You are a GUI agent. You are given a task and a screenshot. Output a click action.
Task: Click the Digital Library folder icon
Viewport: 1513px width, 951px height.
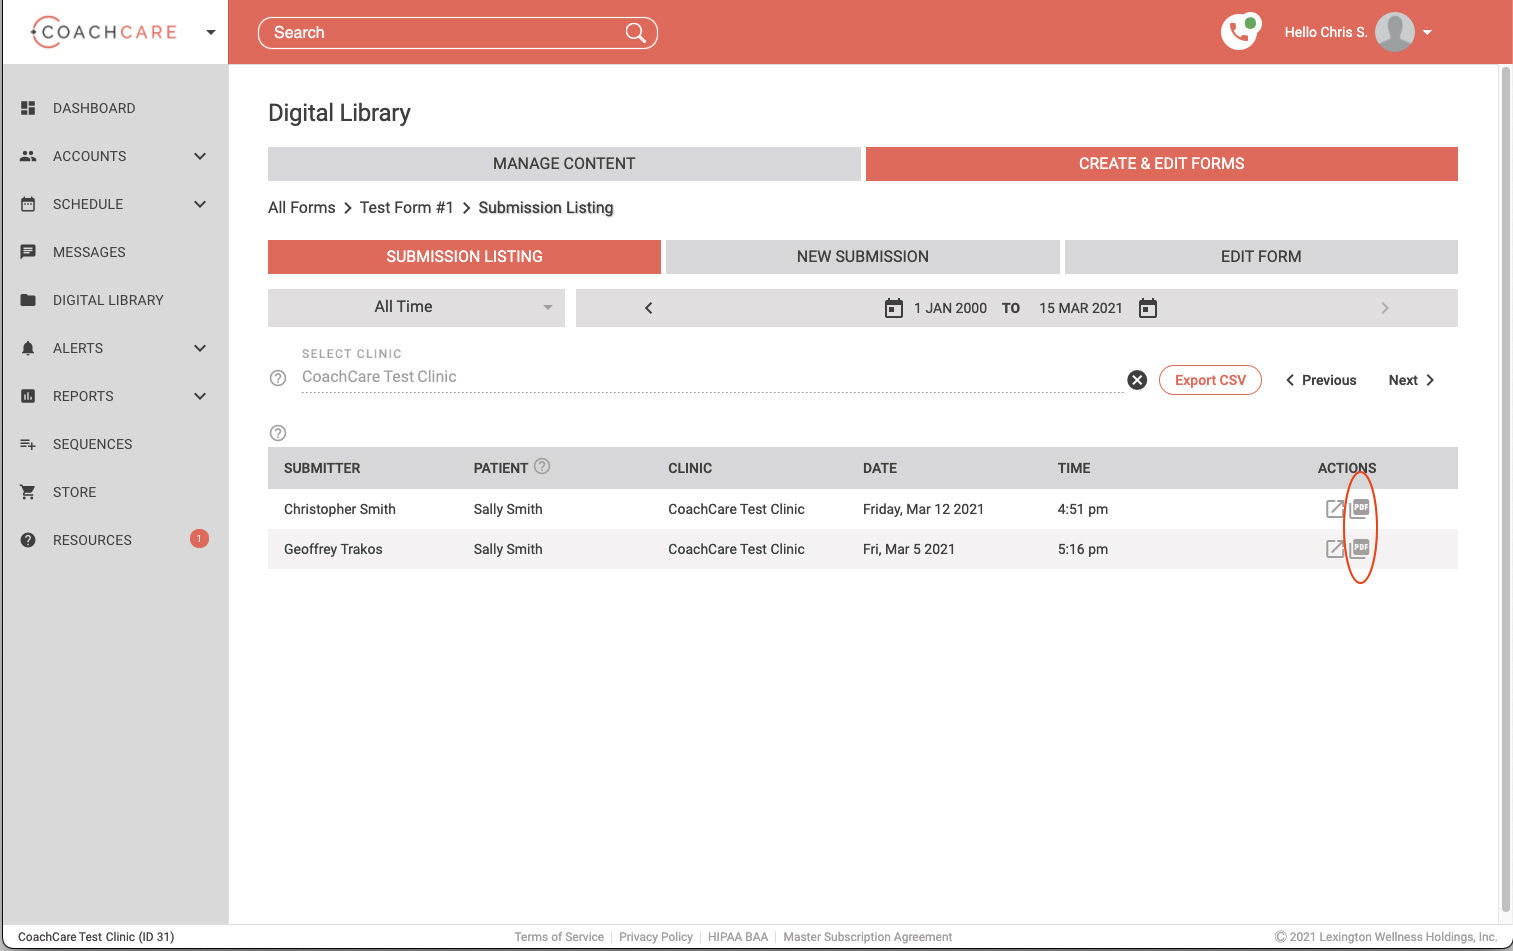(x=28, y=300)
